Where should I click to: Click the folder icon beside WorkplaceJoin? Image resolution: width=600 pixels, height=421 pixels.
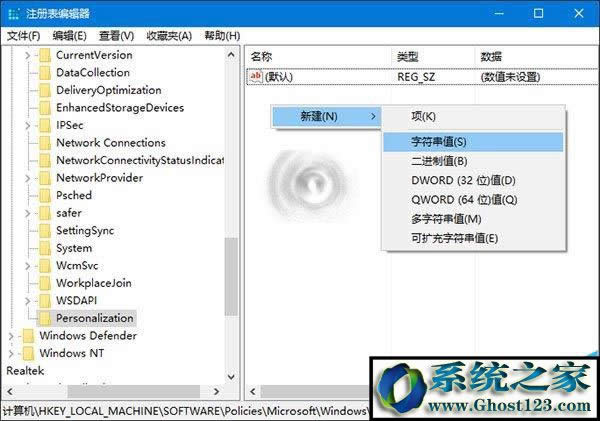[44, 283]
